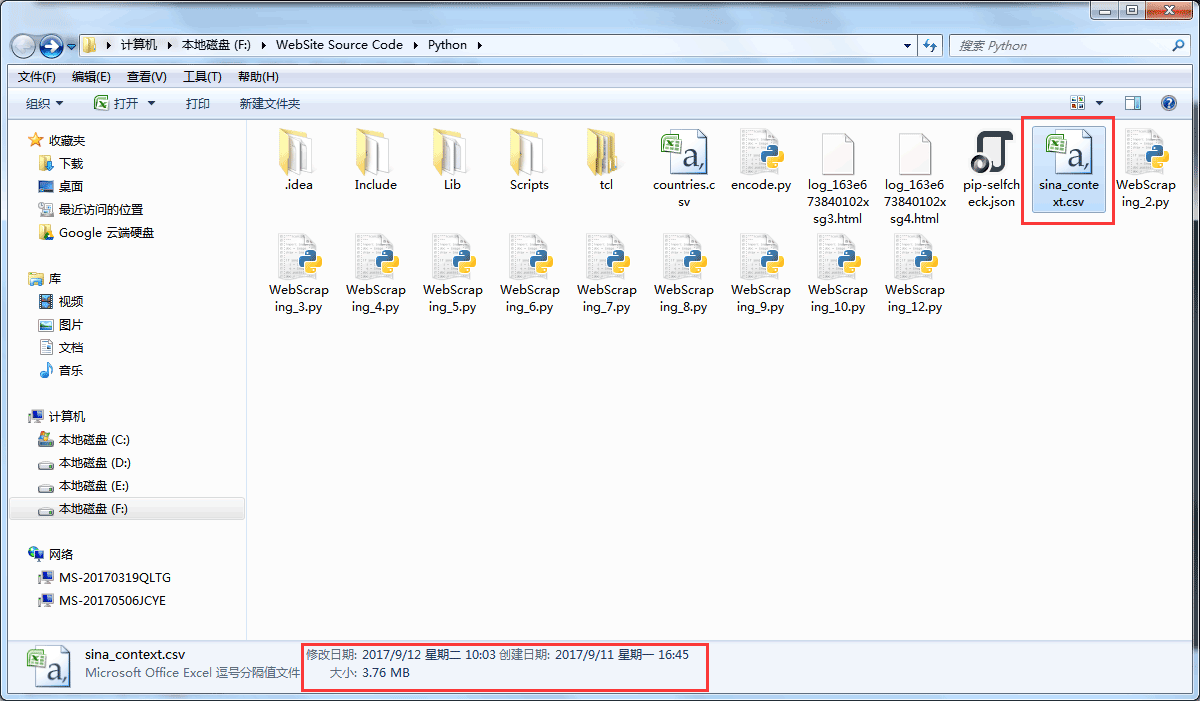Viewport: 1200px width, 701px height.
Task: Click the refresh button beside address bar
Action: (x=930, y=45)
